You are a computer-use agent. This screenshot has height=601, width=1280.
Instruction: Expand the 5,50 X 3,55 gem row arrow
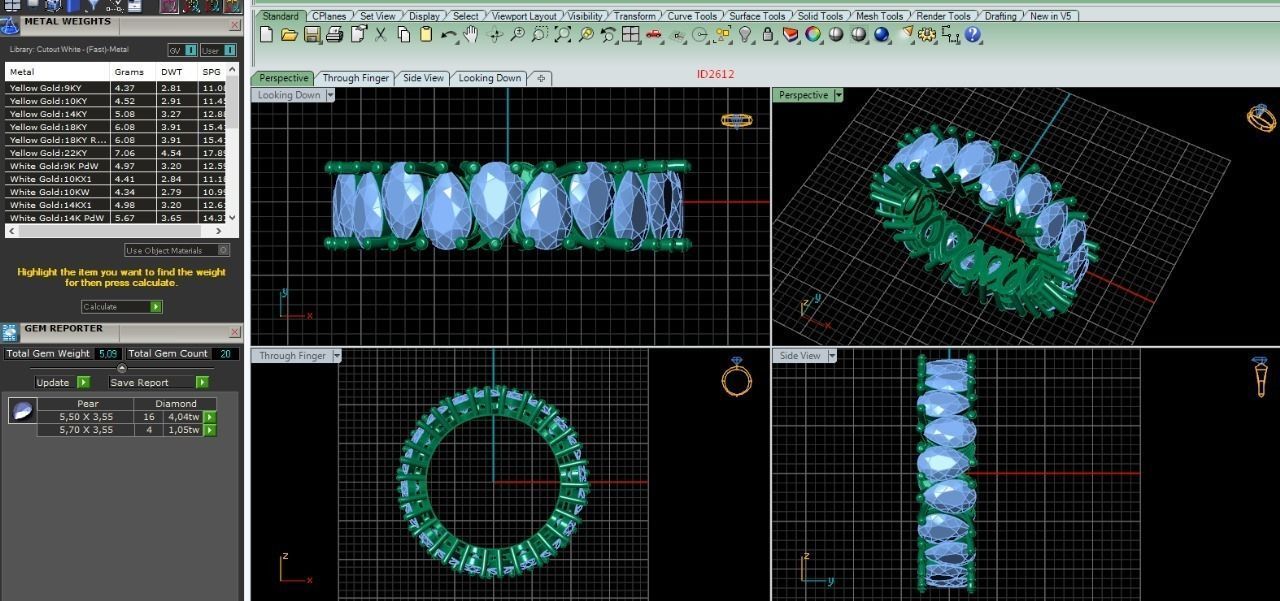click(x=210, y=417)
